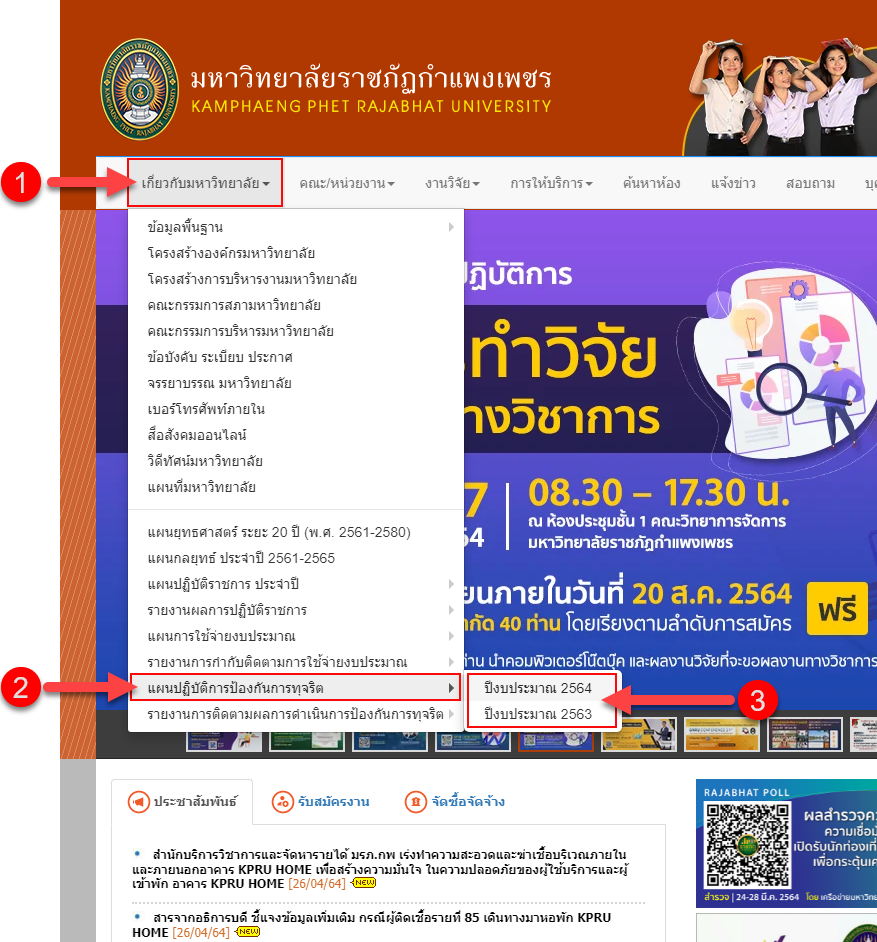Click the Rajabhat Poll QR code banner
This screenshot has height=942, width=877.
786,843
